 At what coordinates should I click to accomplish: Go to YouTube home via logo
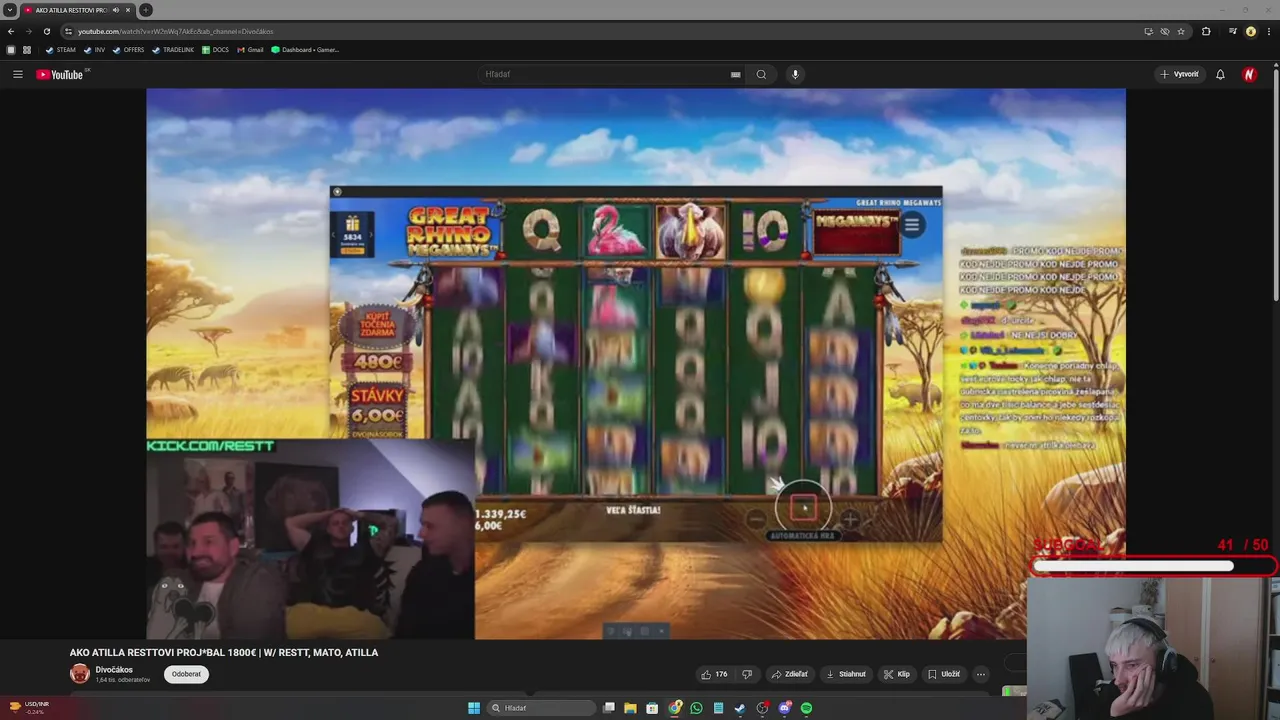click(x=60, y=74)
